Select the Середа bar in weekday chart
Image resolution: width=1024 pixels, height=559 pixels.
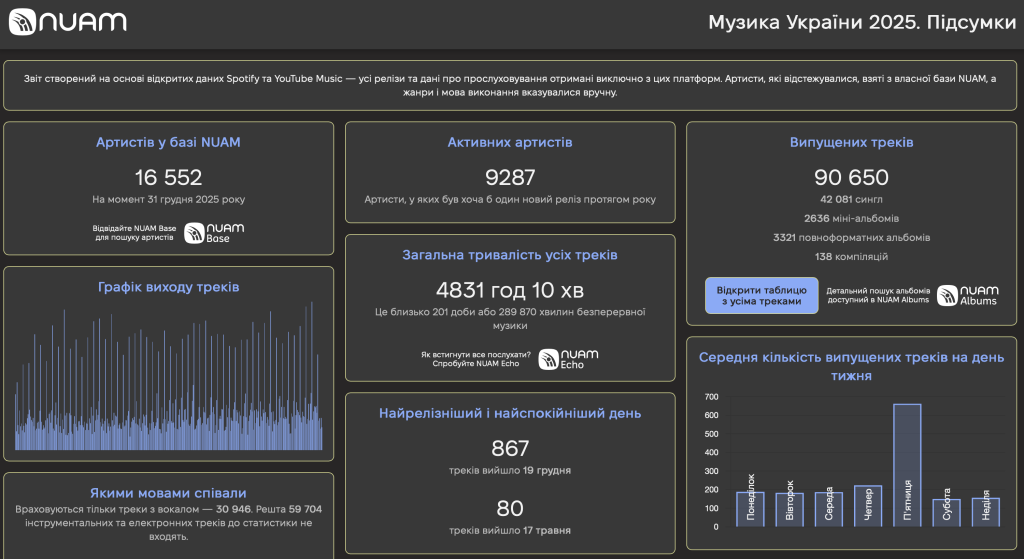pos(828,508)
